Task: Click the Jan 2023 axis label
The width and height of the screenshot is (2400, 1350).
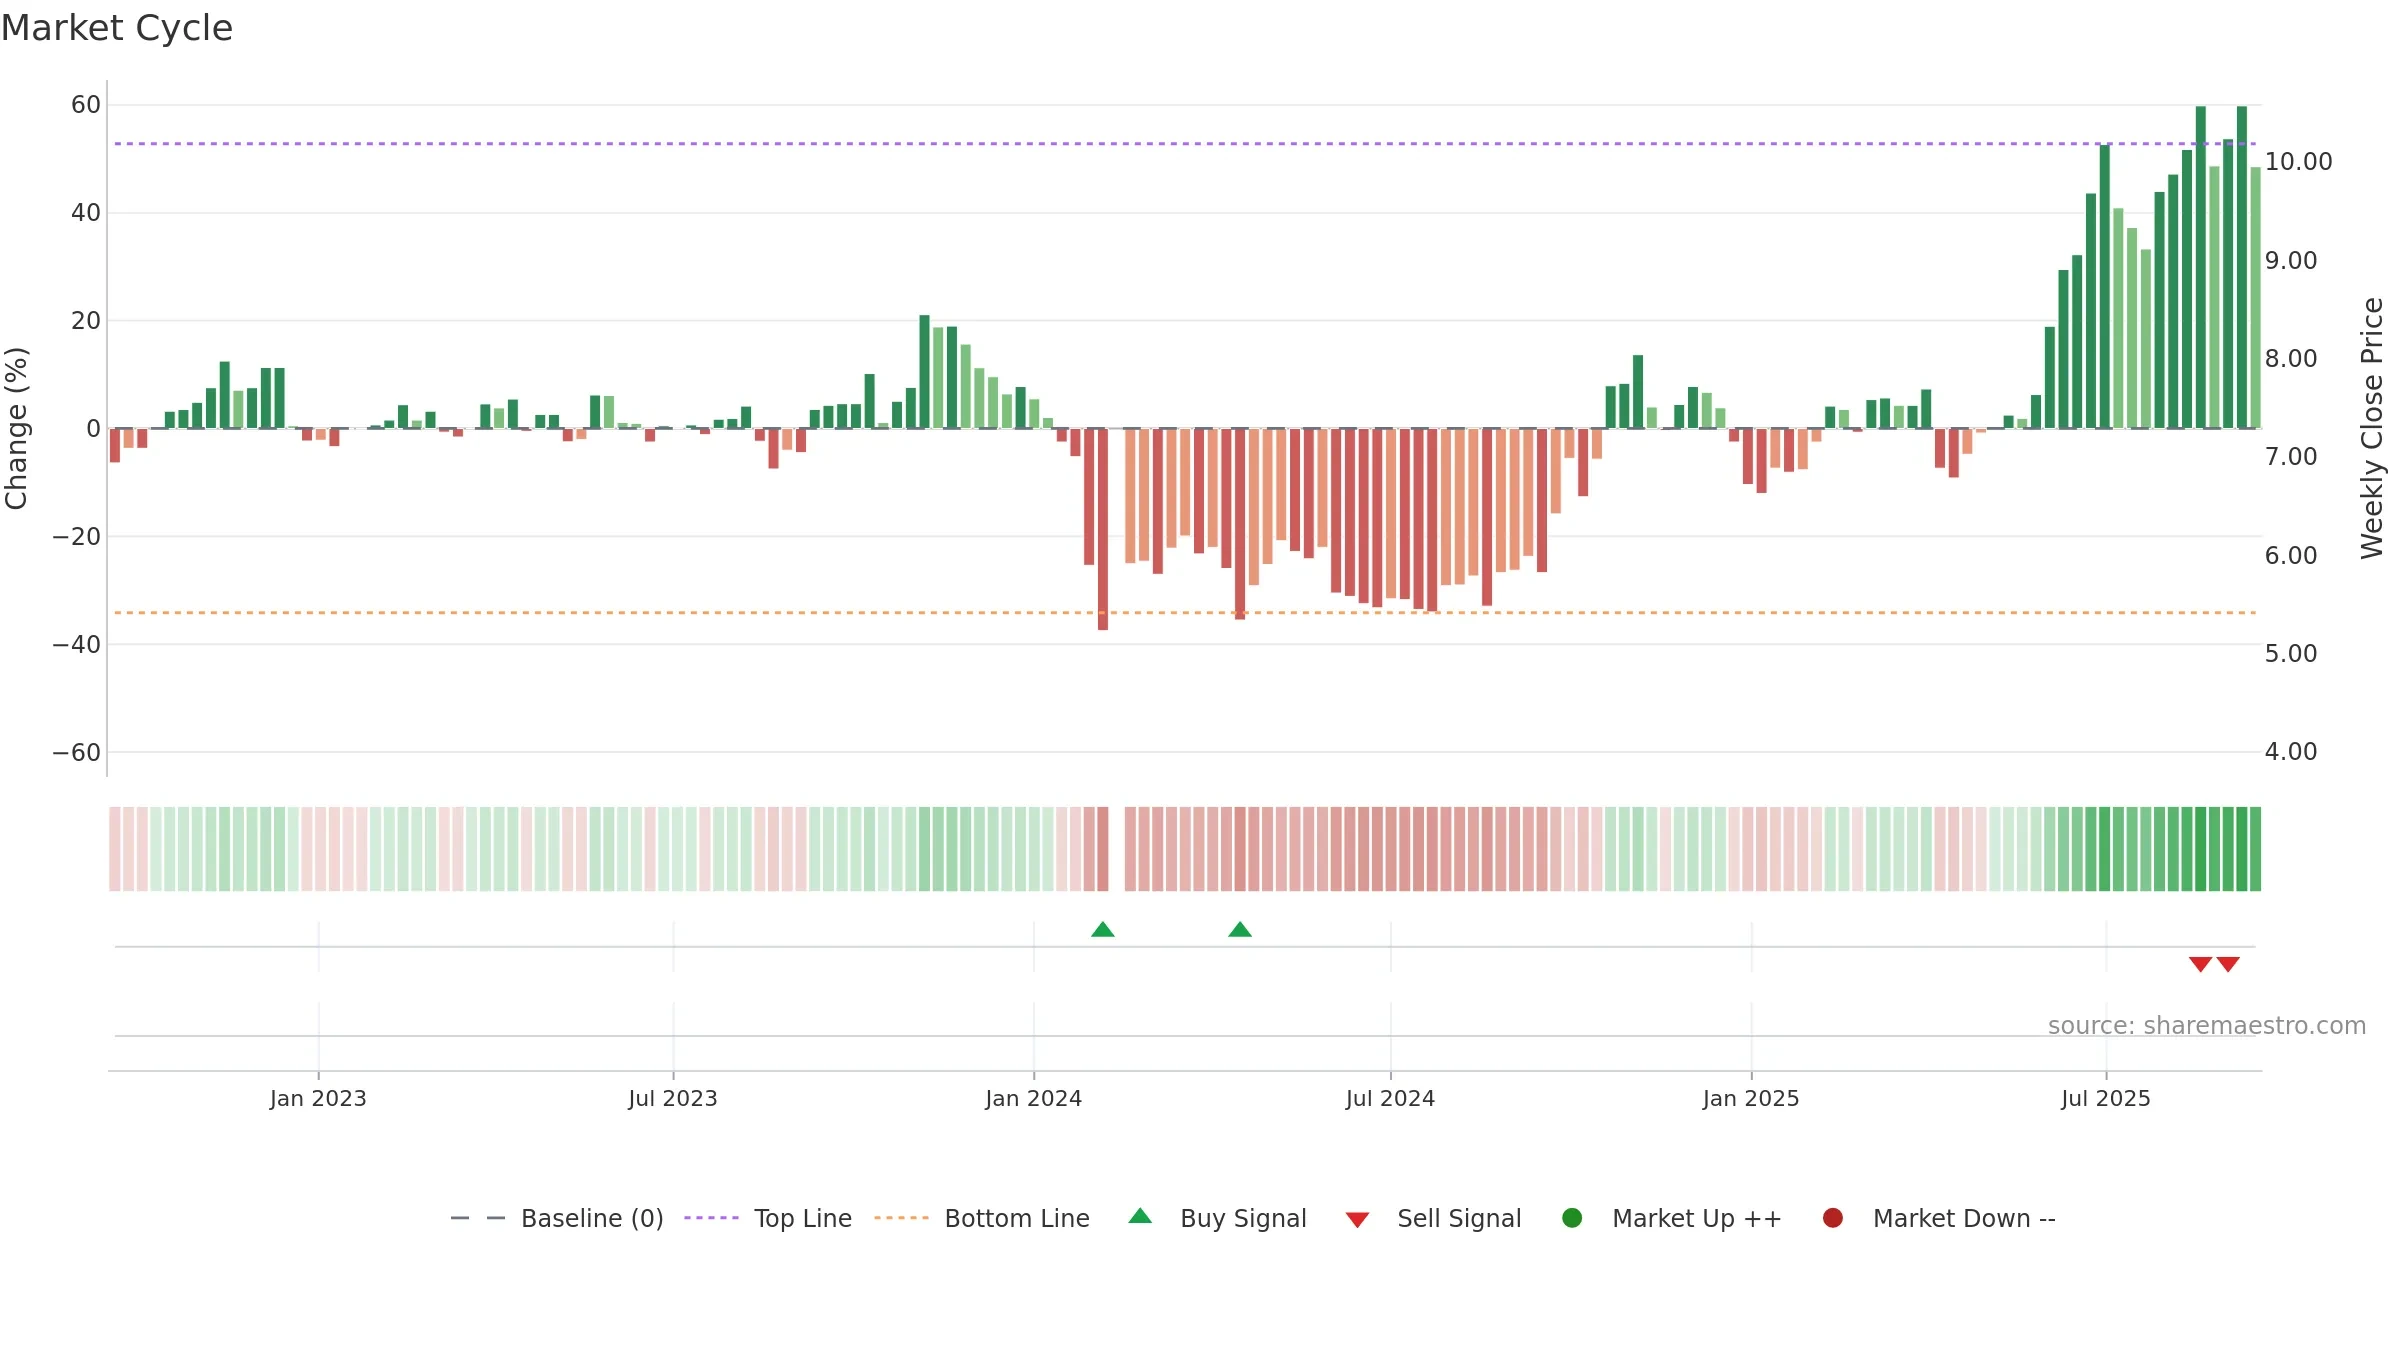Action: tap(318, 1098)
